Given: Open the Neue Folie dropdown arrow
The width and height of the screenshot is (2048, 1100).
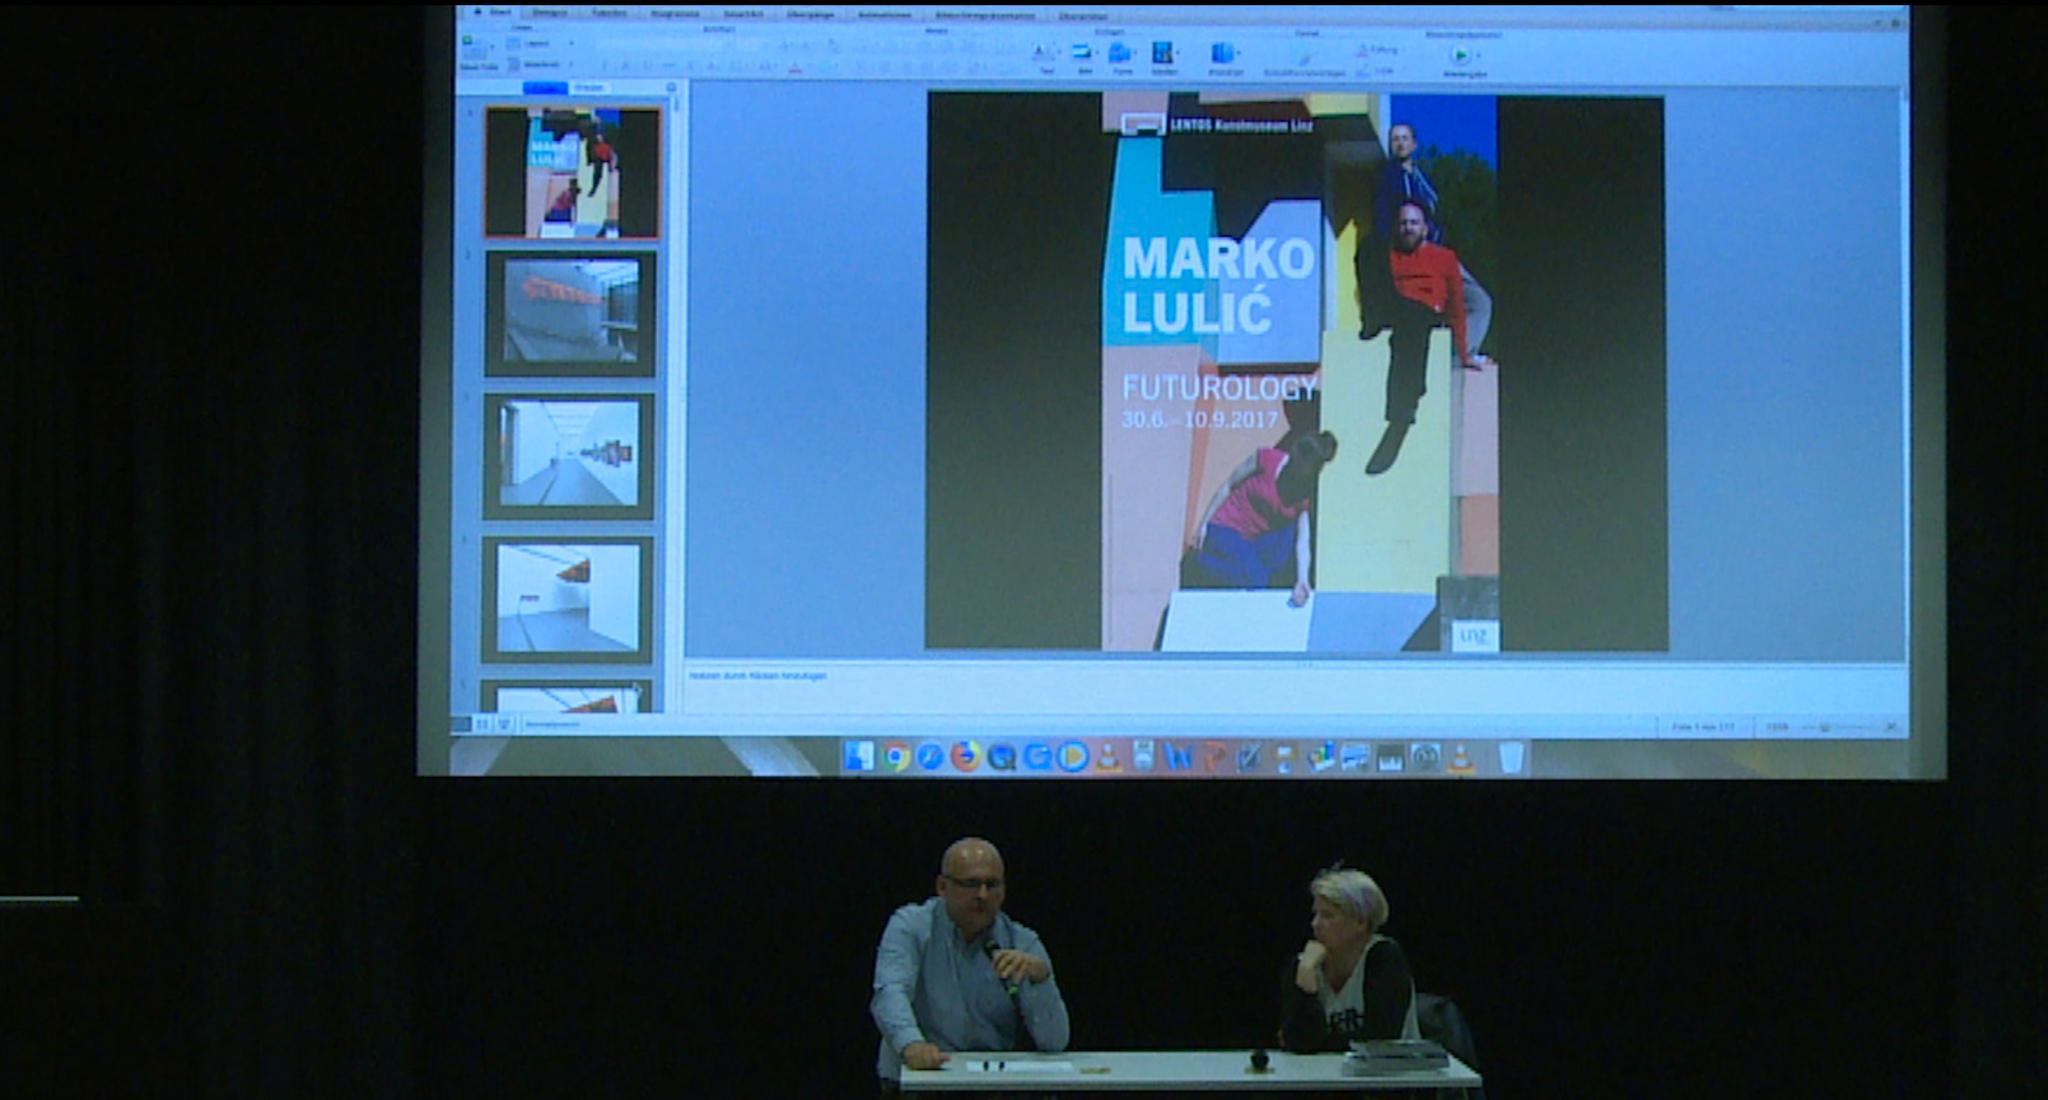Looking at the screenshot, I should pos(493,47).
